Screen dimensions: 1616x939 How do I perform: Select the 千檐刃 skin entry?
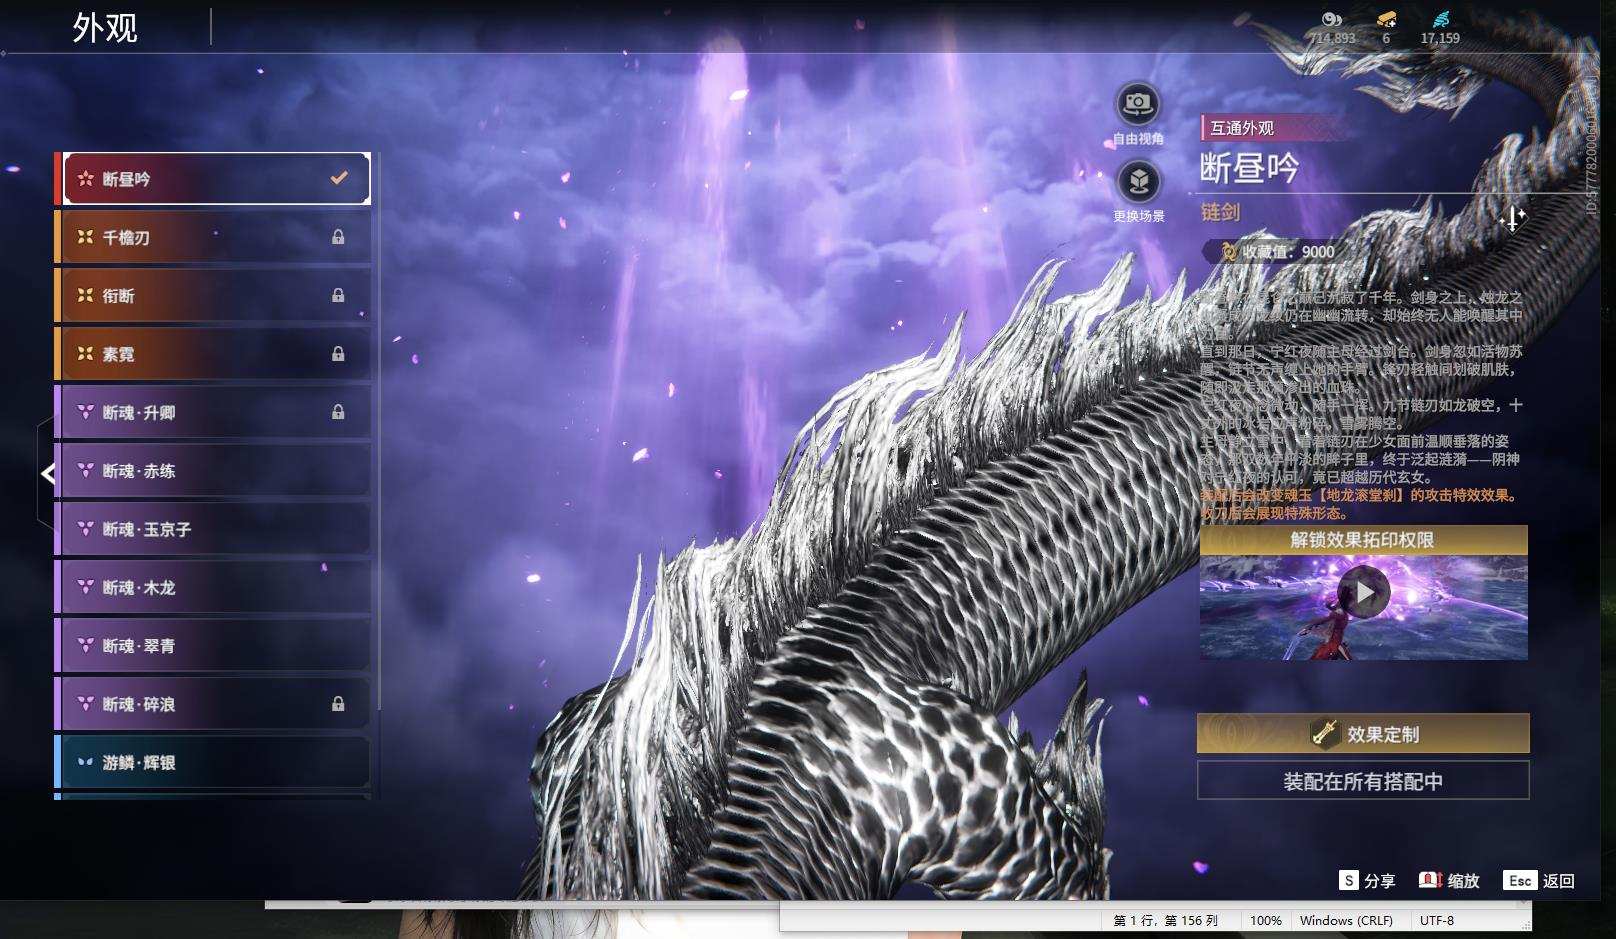point(213,237)
